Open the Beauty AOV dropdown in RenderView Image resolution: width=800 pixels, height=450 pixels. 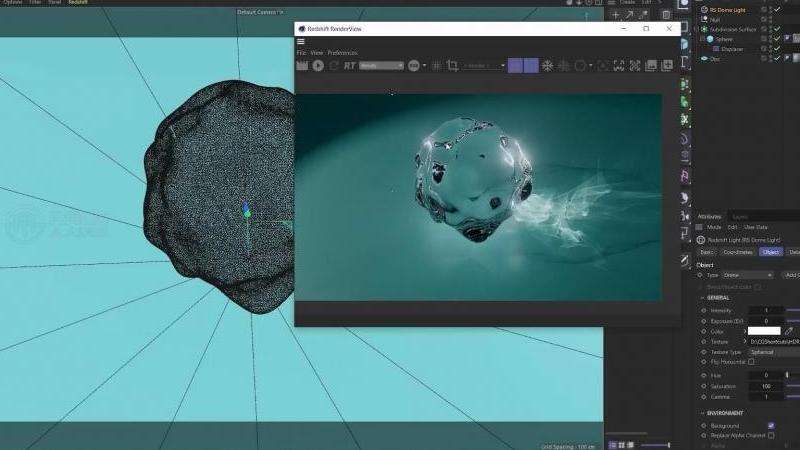381,65
